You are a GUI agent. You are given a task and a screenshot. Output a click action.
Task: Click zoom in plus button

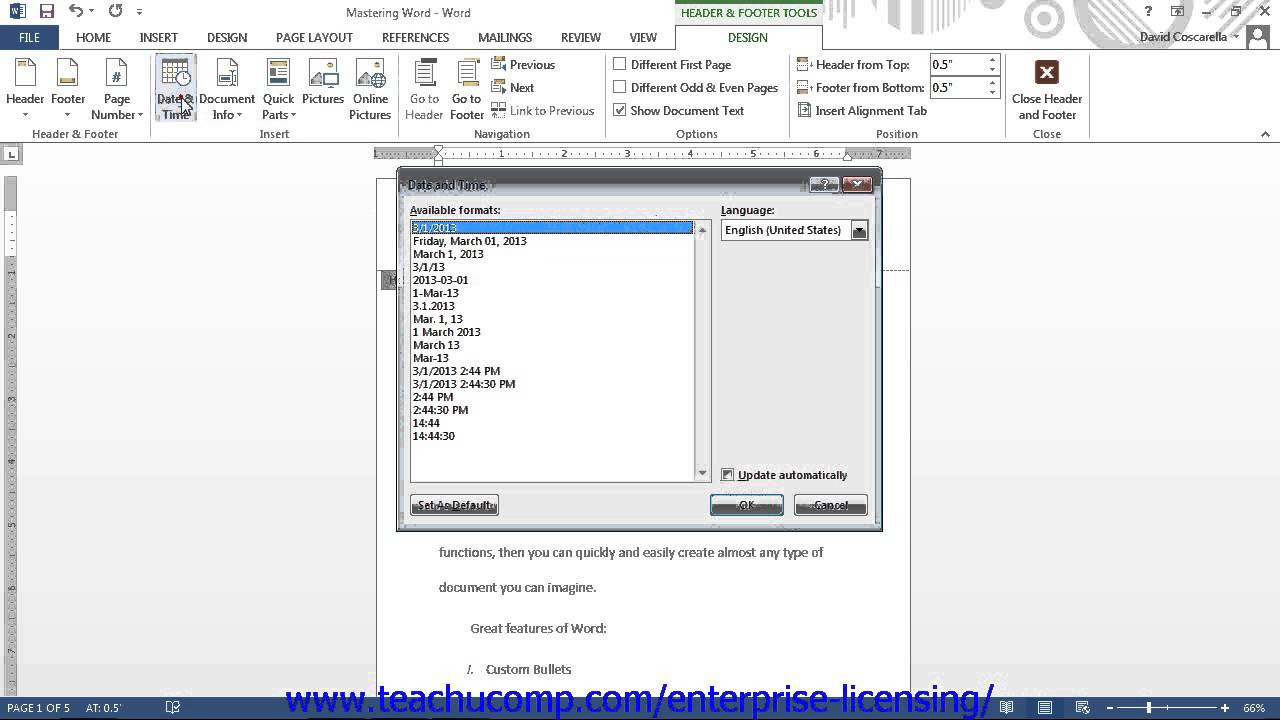pyautogui.click(x=1224, y=708)
